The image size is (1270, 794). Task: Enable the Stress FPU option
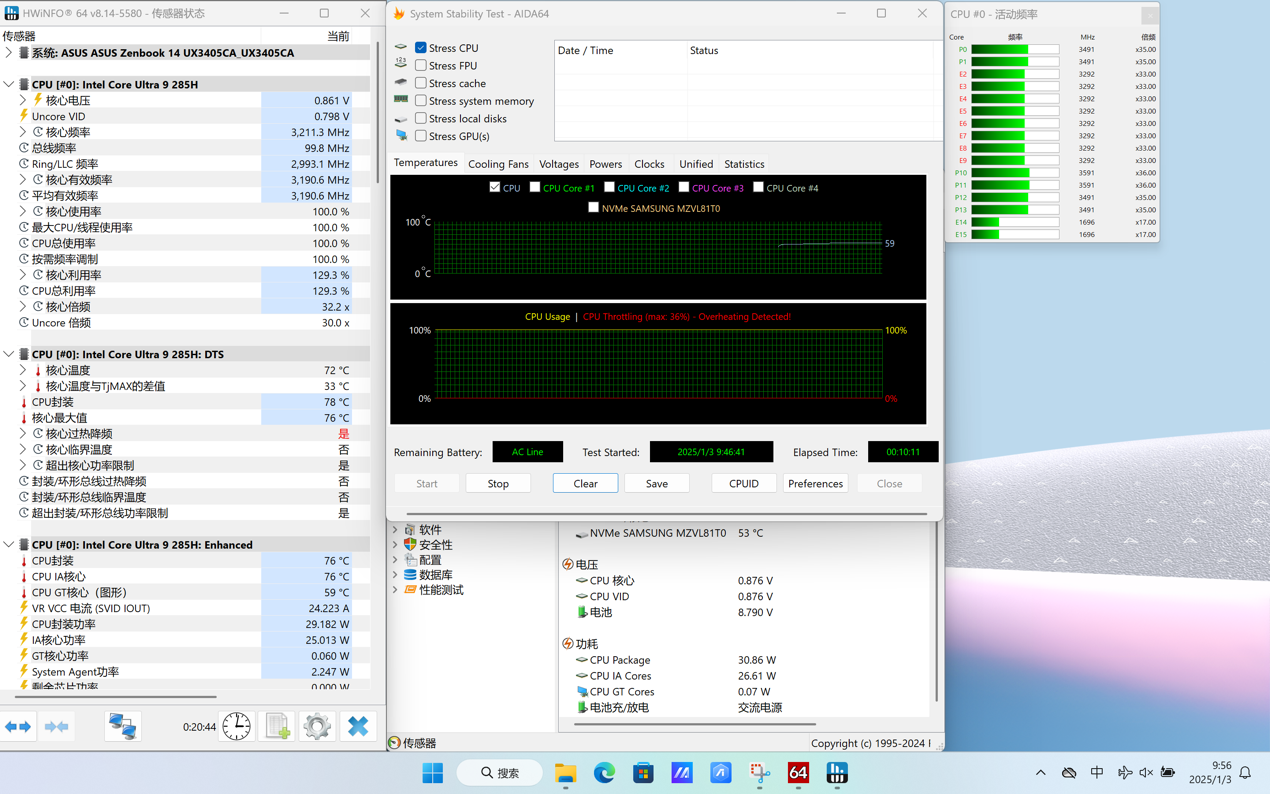(x=421, y=66)
